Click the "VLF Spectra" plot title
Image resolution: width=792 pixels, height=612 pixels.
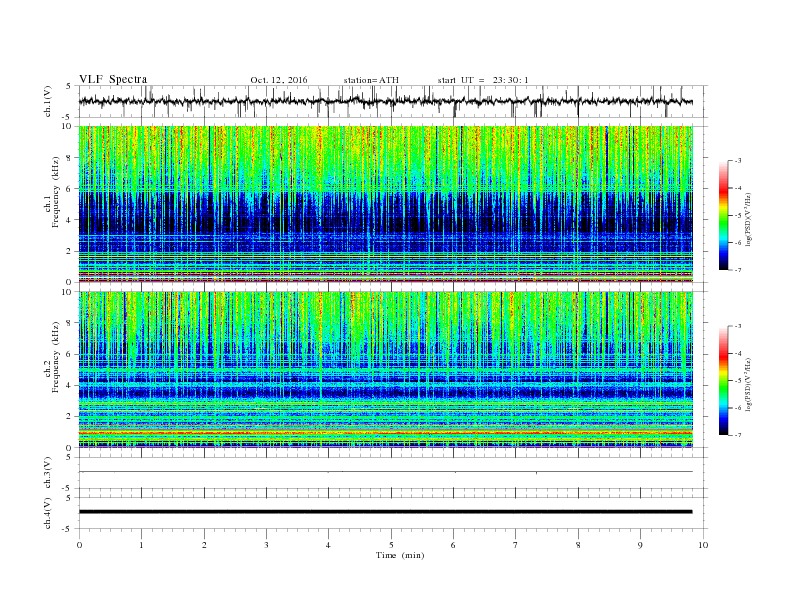click(x=113, y=79)
